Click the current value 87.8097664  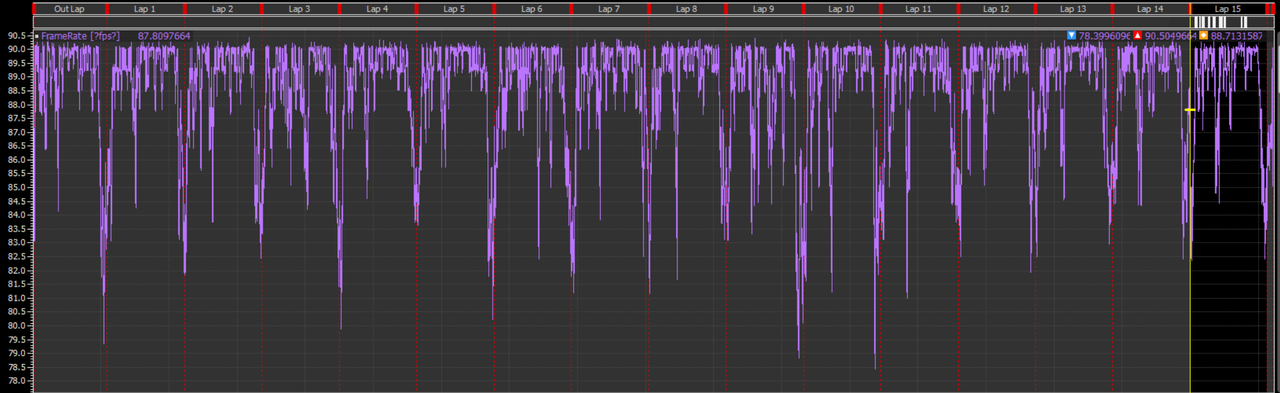(164, 36)
